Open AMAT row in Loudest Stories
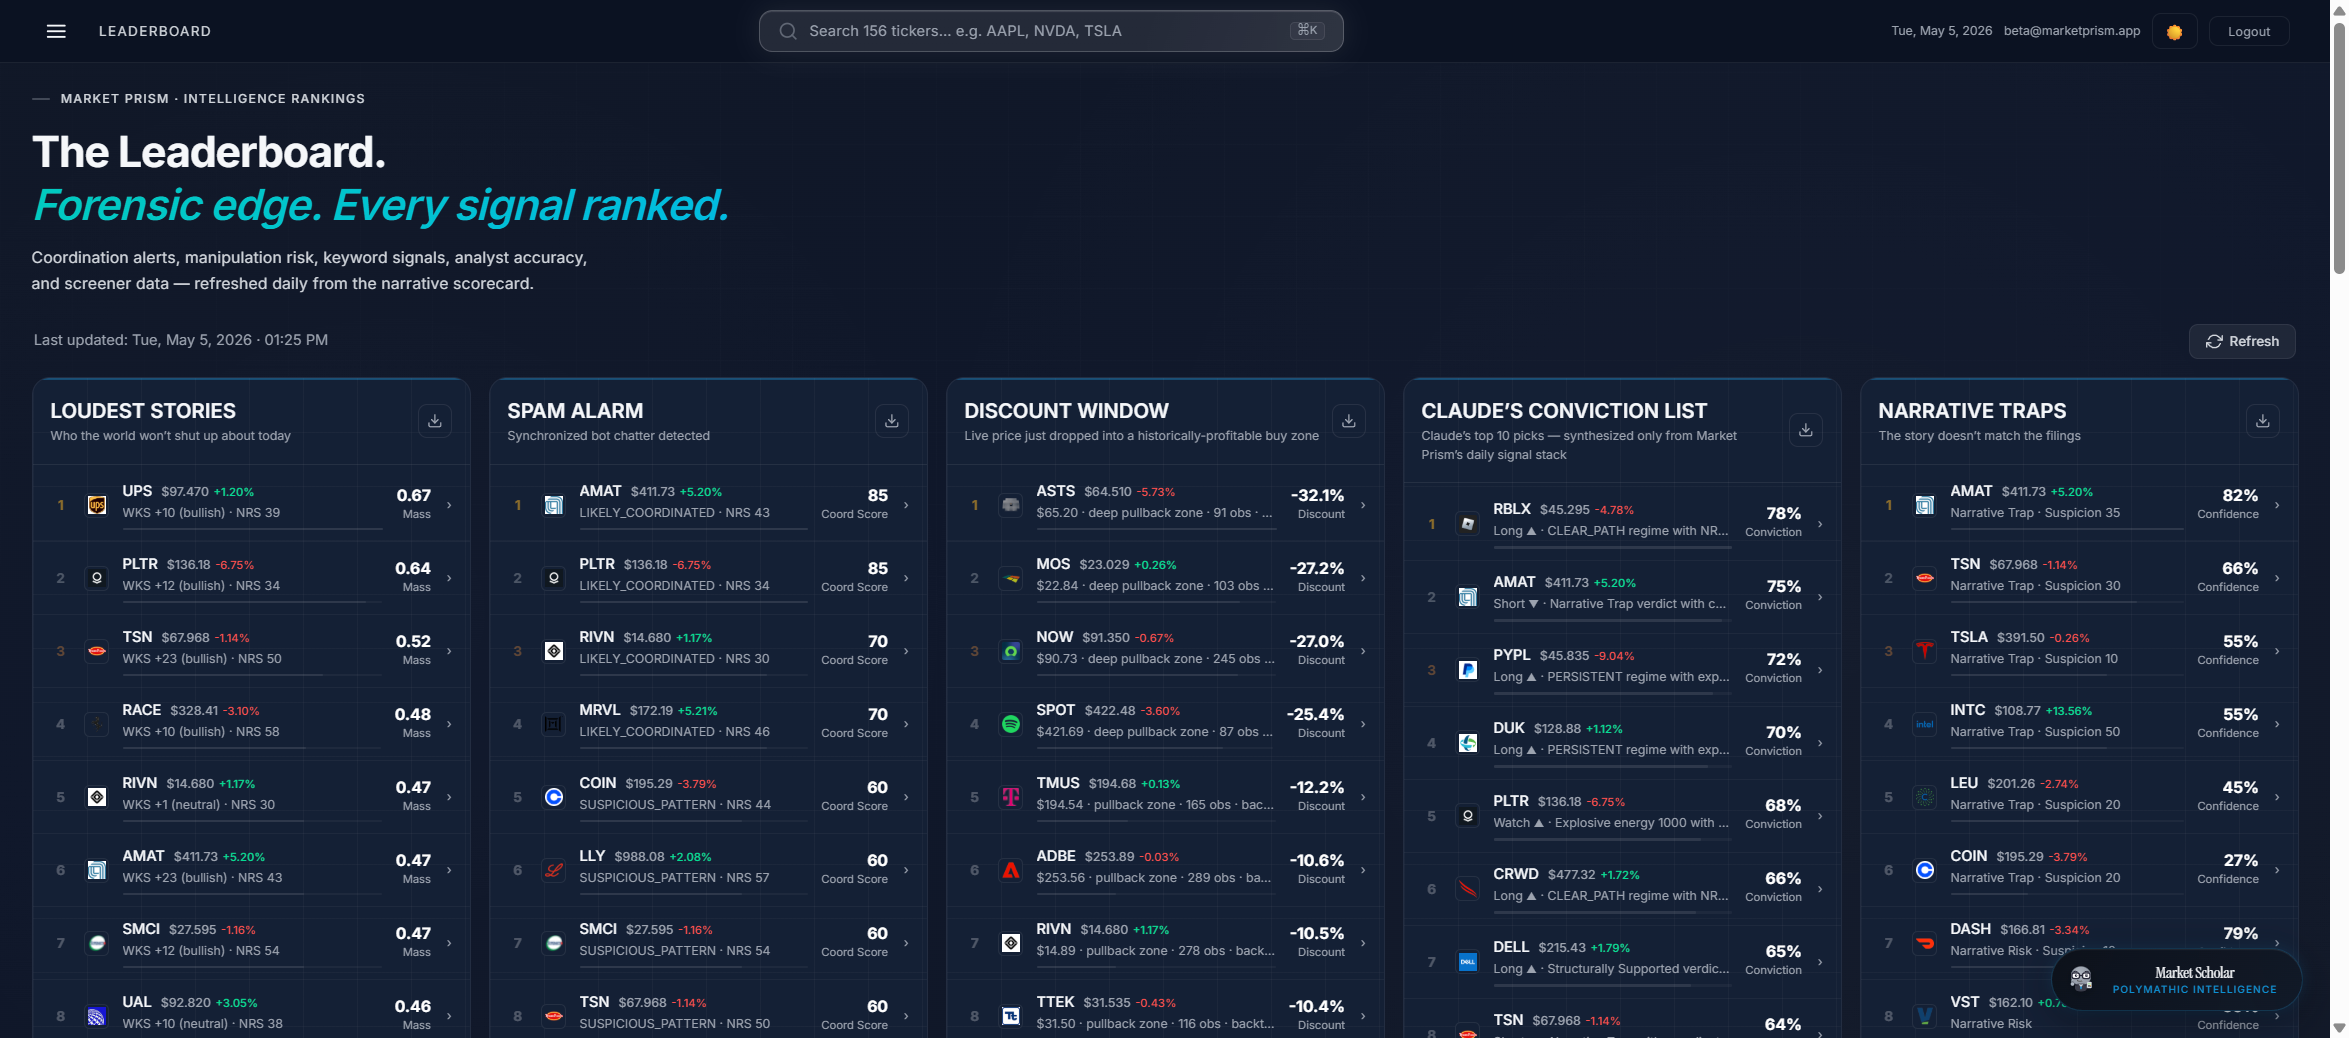The width and height of the screenshot is (2349, 1038). [251, 870]
